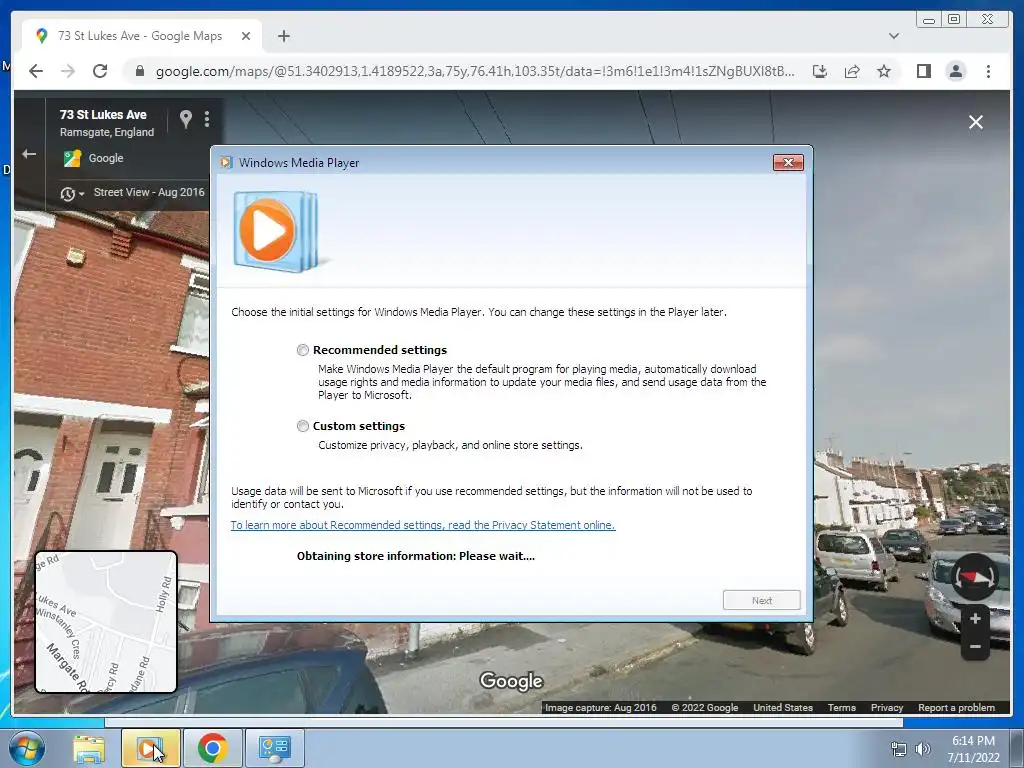Image resolution: width=1024 pixels, height=768 pixels.
Task: Close Street View with the X button
Action: tap(976, 122)
